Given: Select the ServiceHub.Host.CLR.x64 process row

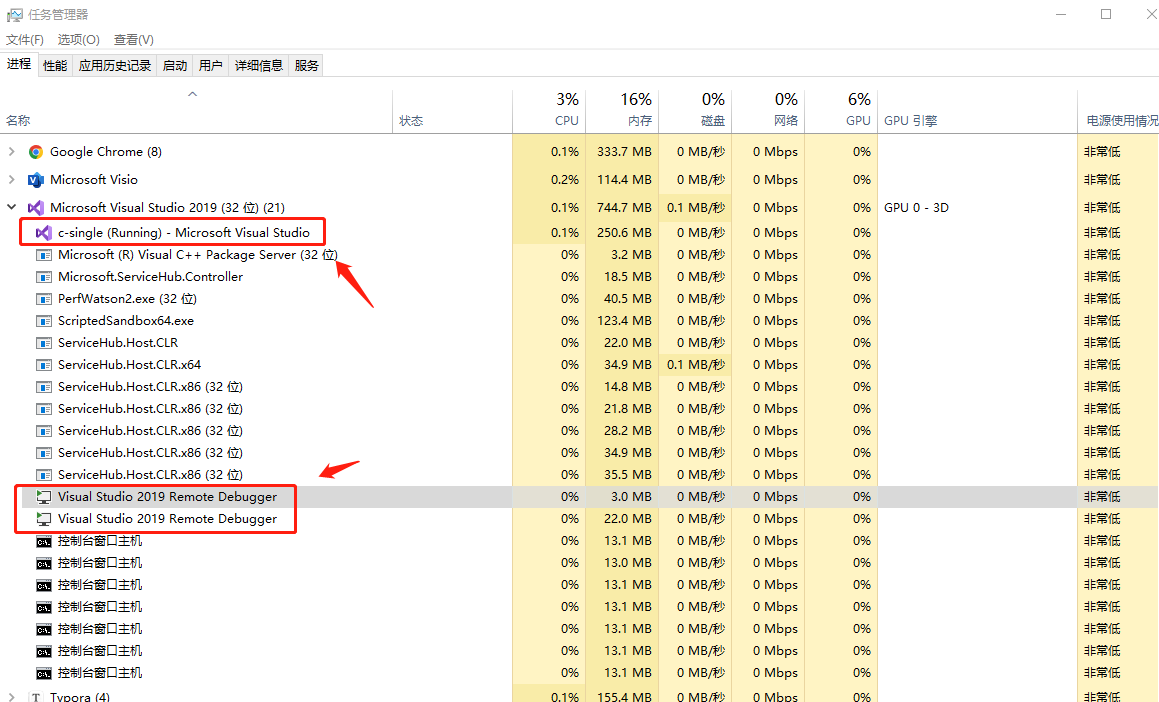Looking at the screenshot, I should coord(129,365).
